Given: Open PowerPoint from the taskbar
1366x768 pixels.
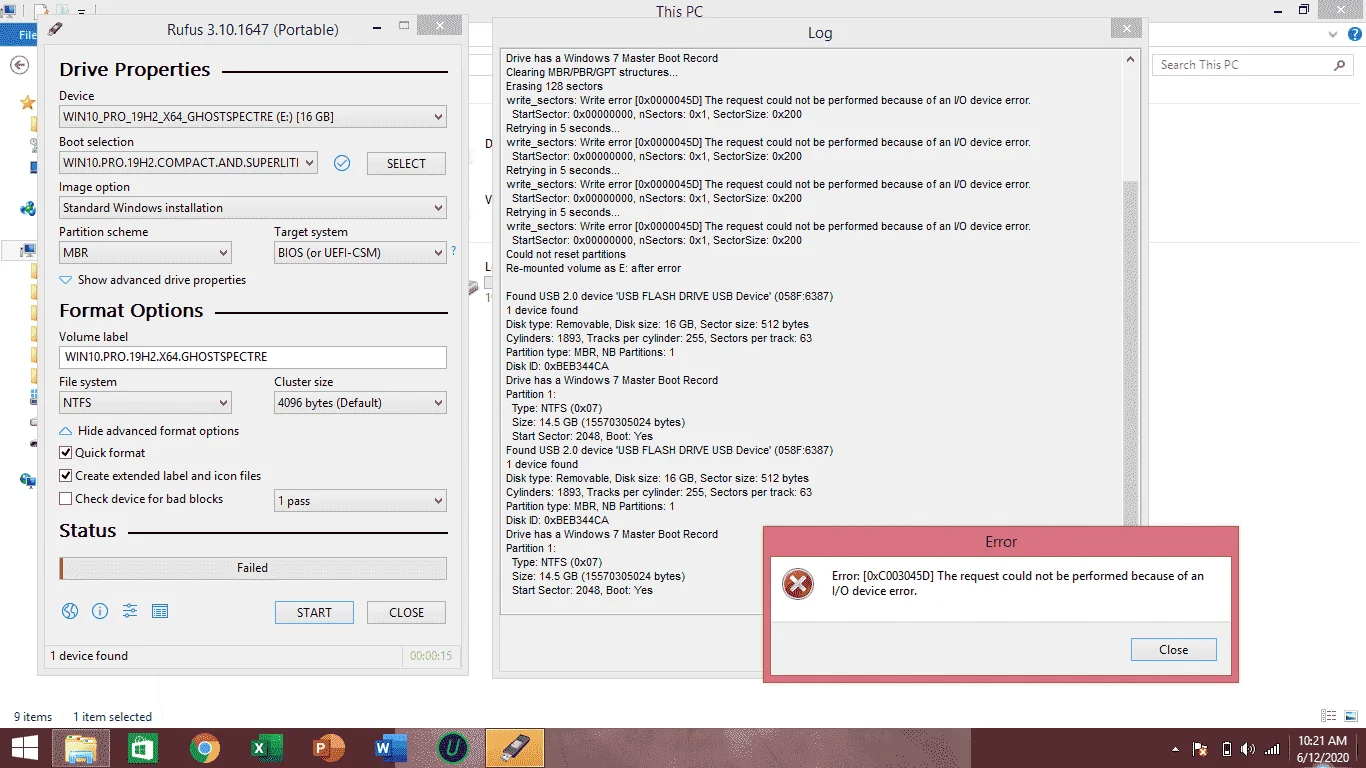Looking at the screenshot, I should pos(329,748).
